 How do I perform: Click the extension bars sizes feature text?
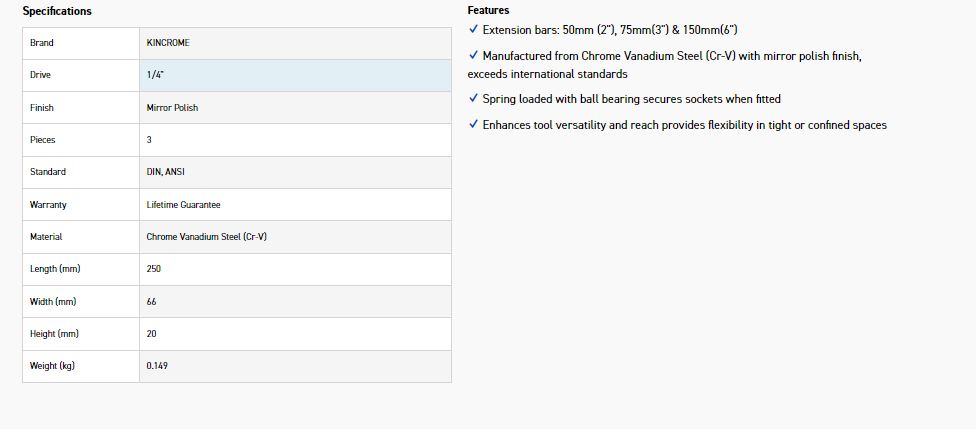(x=610, y=30)
